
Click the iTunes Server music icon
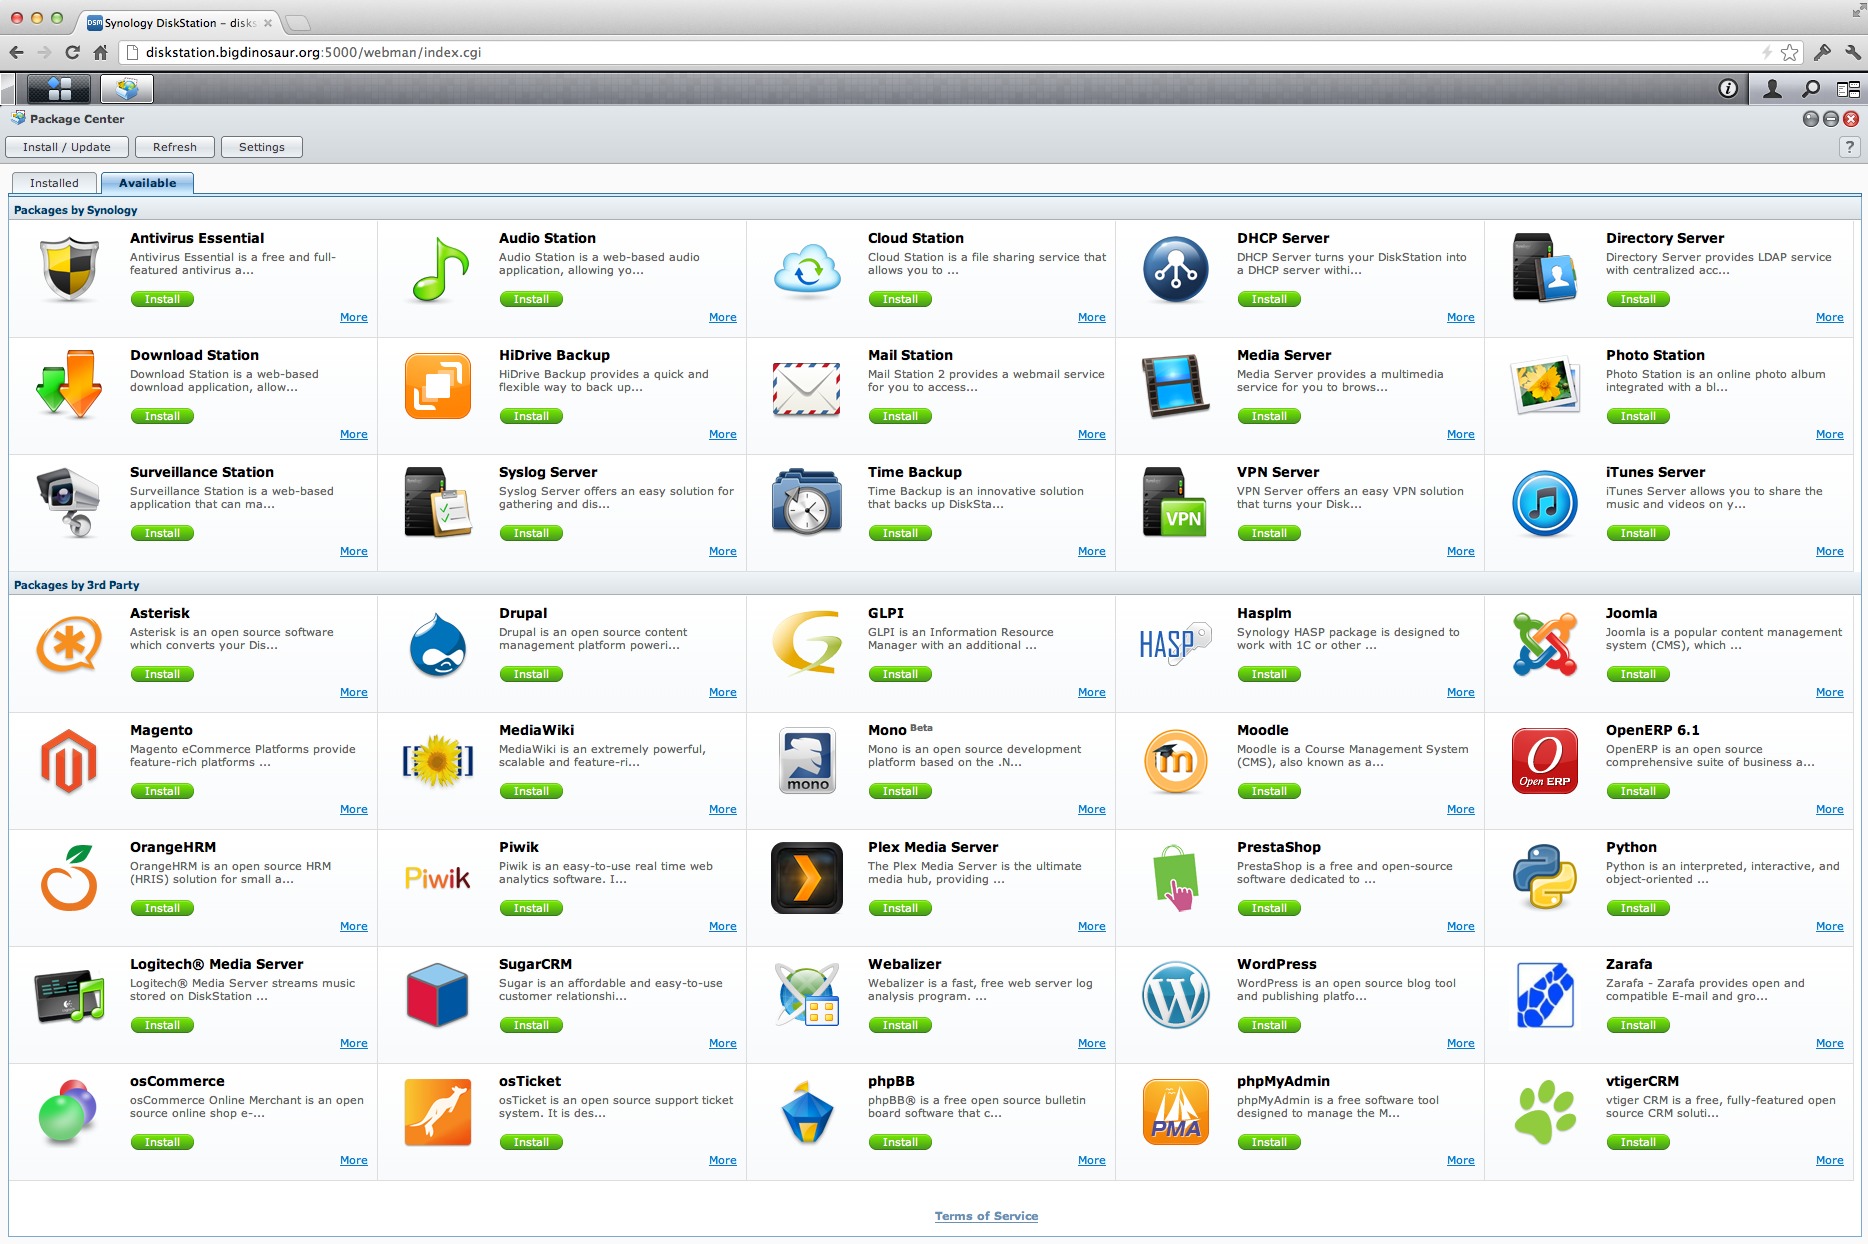(x=1545, y=503)
